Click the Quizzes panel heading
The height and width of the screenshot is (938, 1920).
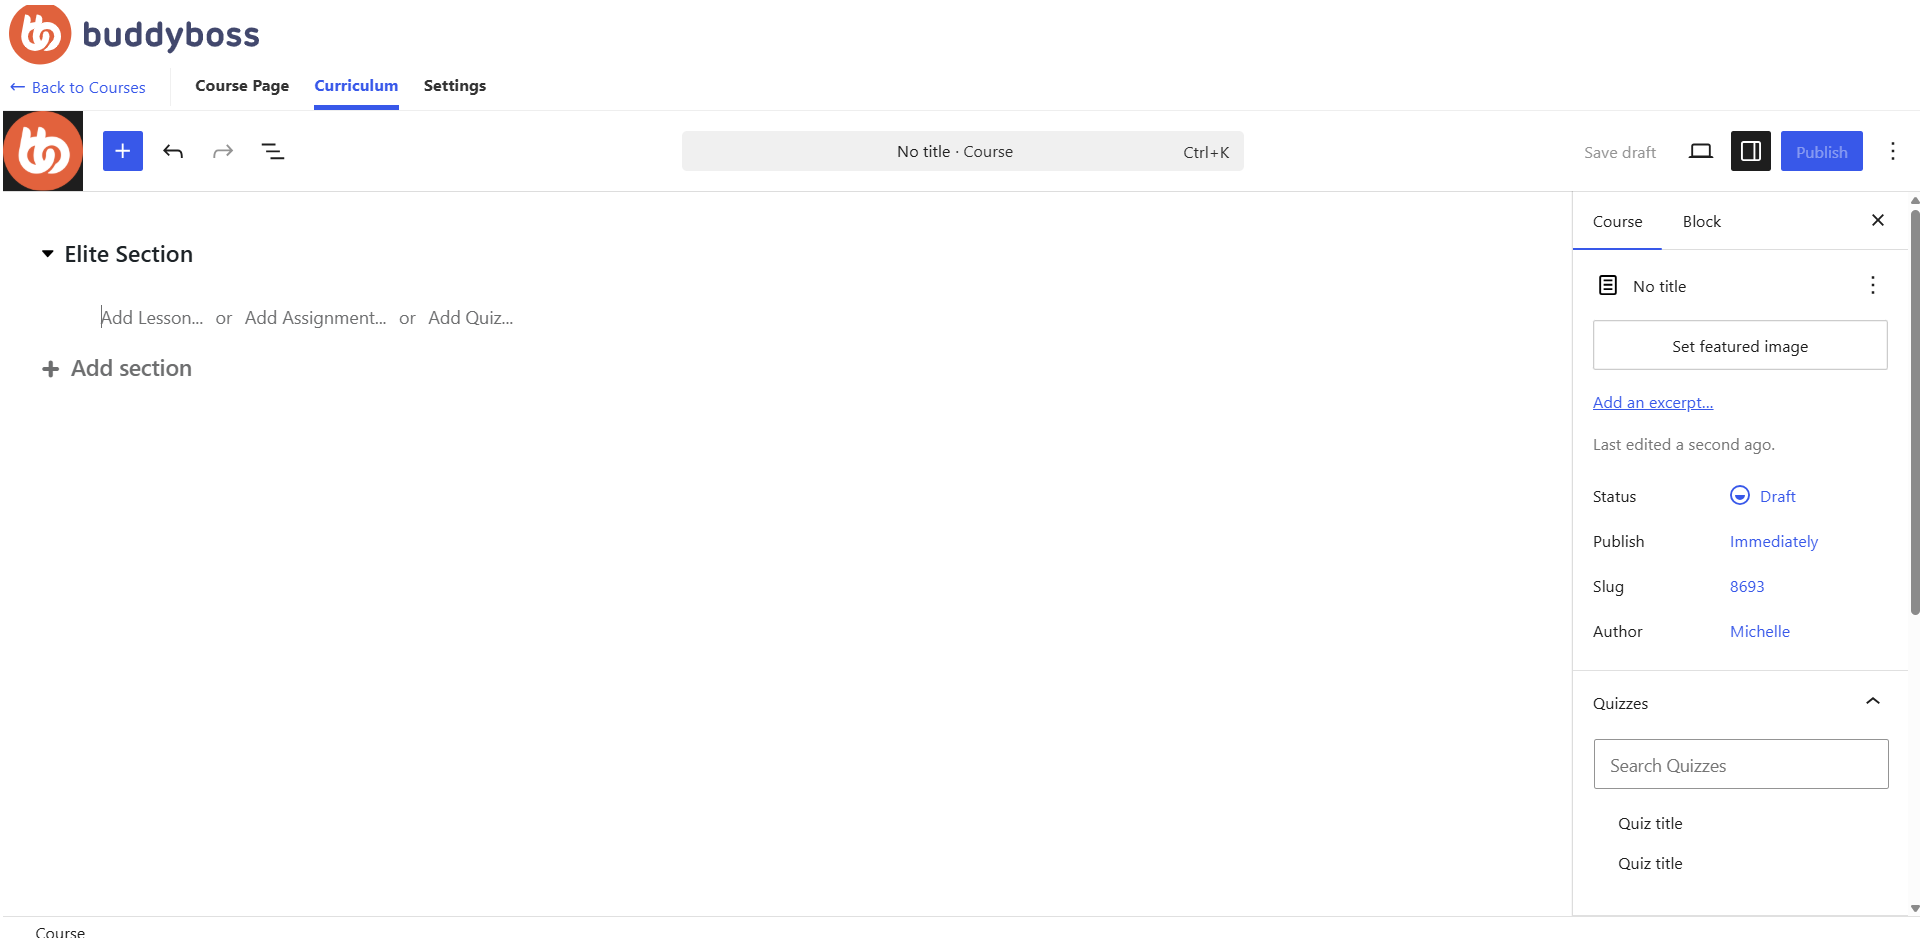(1620, 703)
